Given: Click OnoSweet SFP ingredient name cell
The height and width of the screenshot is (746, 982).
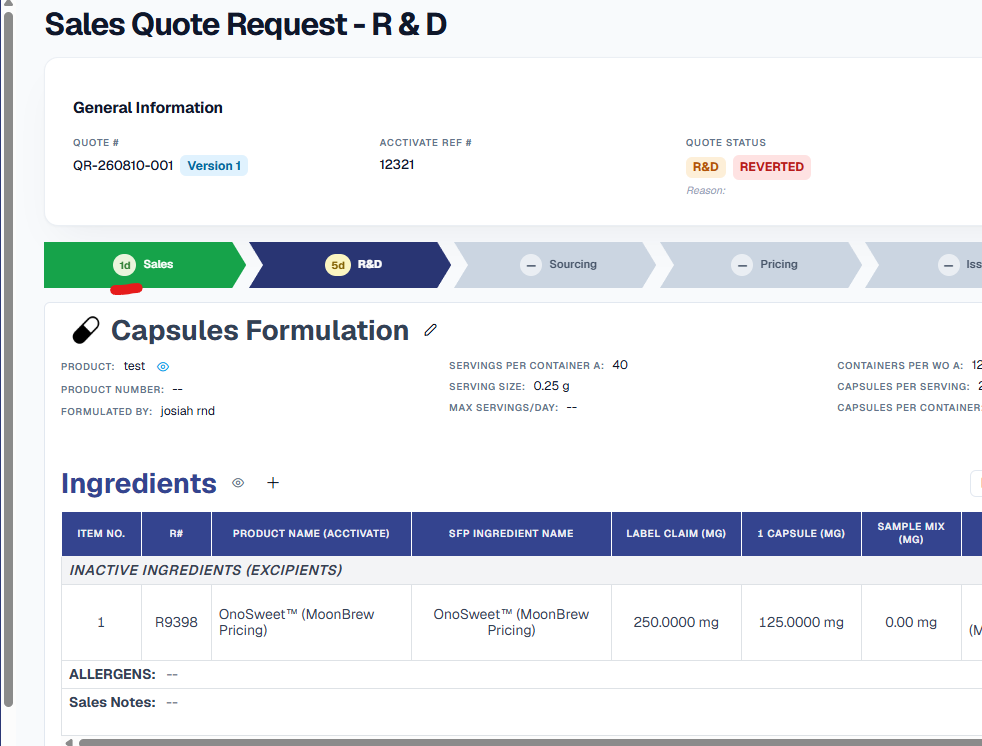Looking at the screenshot, I should 511,623.
